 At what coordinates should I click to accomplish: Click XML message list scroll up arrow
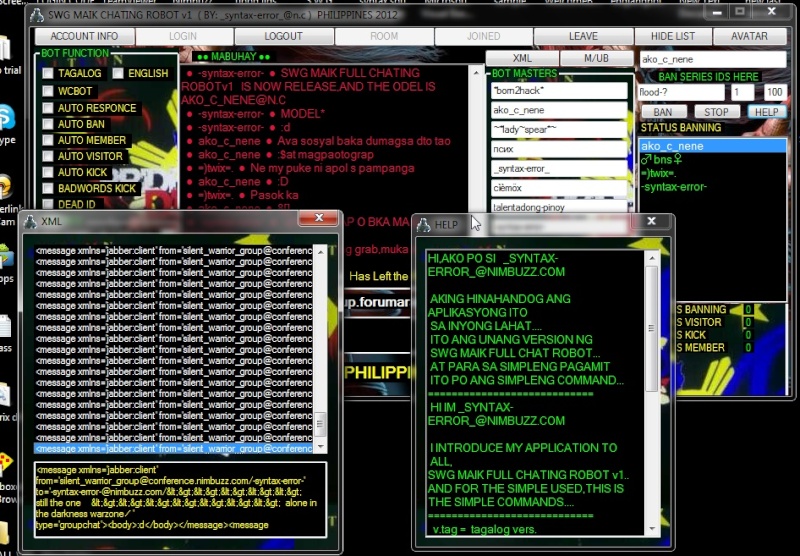[x=320, y=251]
